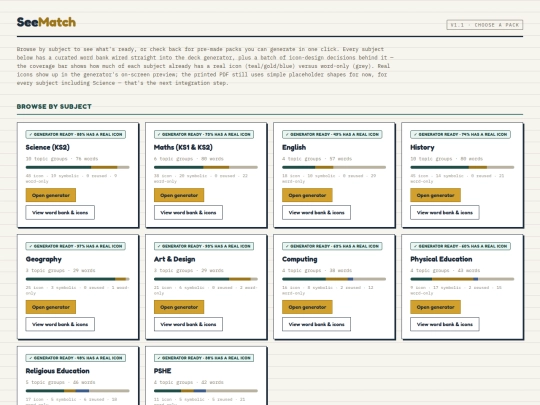The height and width of the screenshot is (405, 540).
Task: Click topic groups and words line under English
Action: point(317,159)
